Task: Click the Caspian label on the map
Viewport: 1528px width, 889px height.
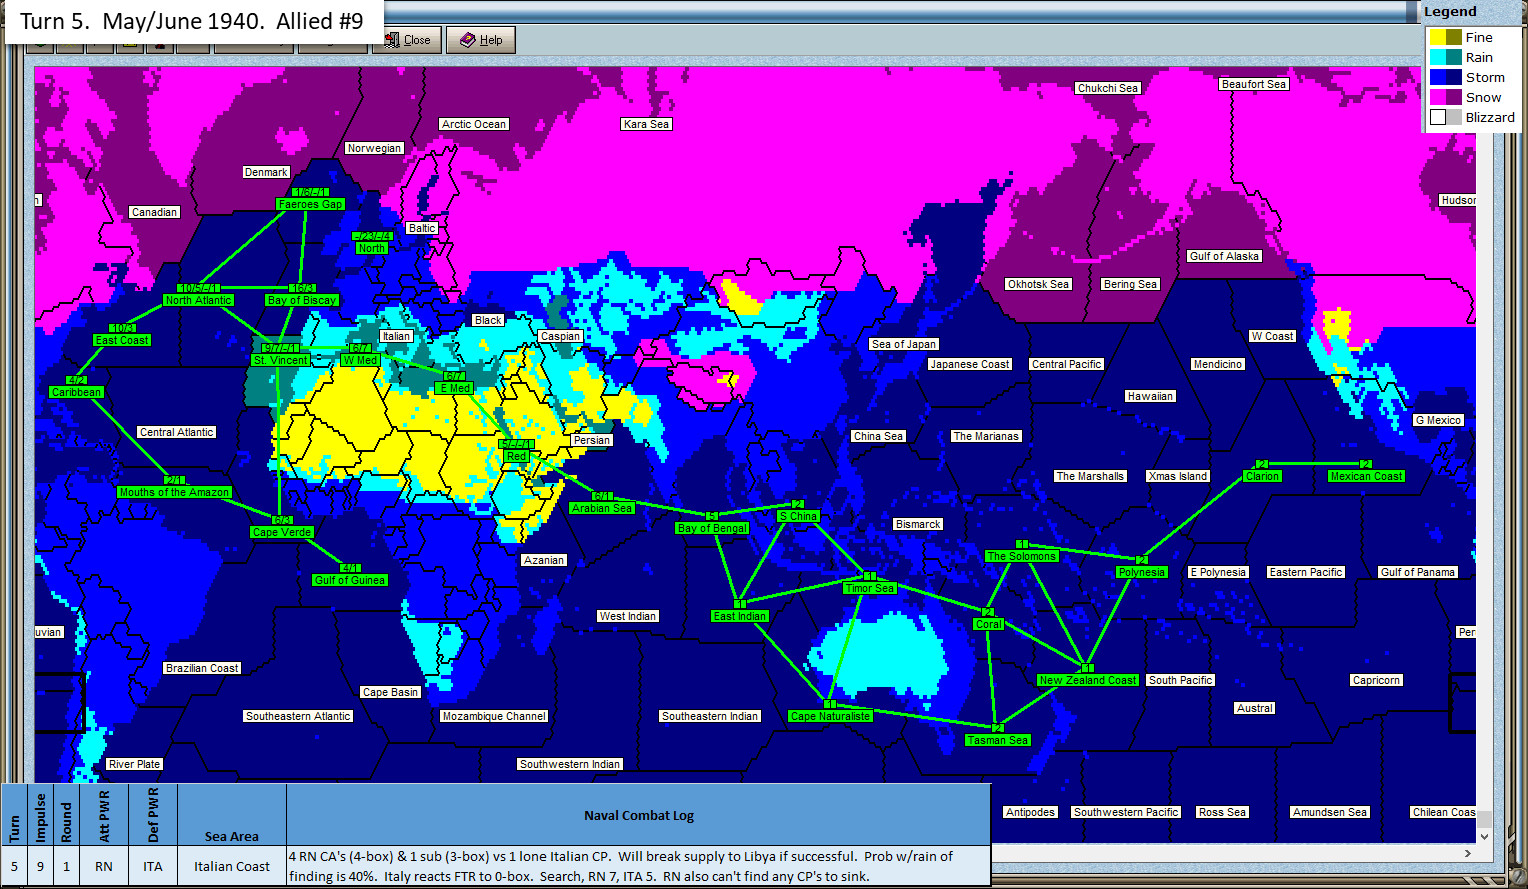Action: tap(561, 336)
